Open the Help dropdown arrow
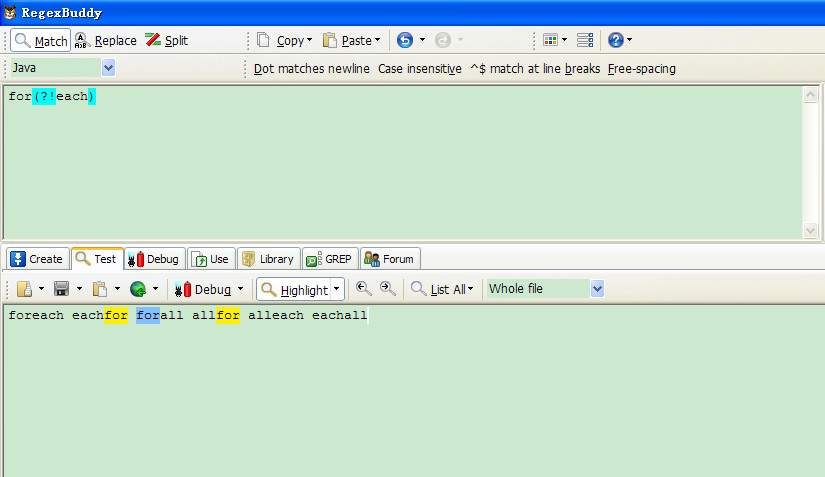Screen dimensions: 825x477 629,40
